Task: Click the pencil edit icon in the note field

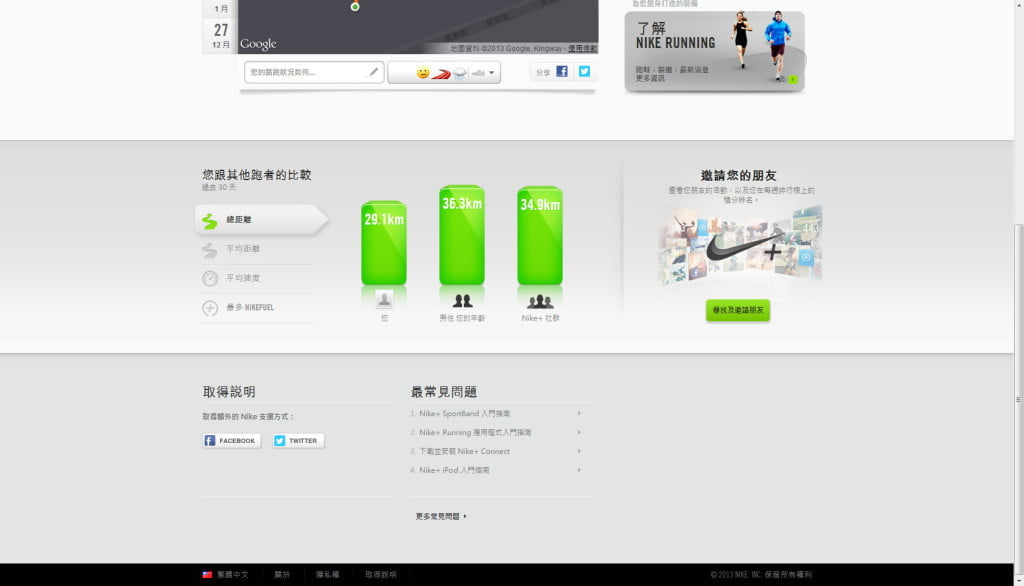Action: (374, 72)
